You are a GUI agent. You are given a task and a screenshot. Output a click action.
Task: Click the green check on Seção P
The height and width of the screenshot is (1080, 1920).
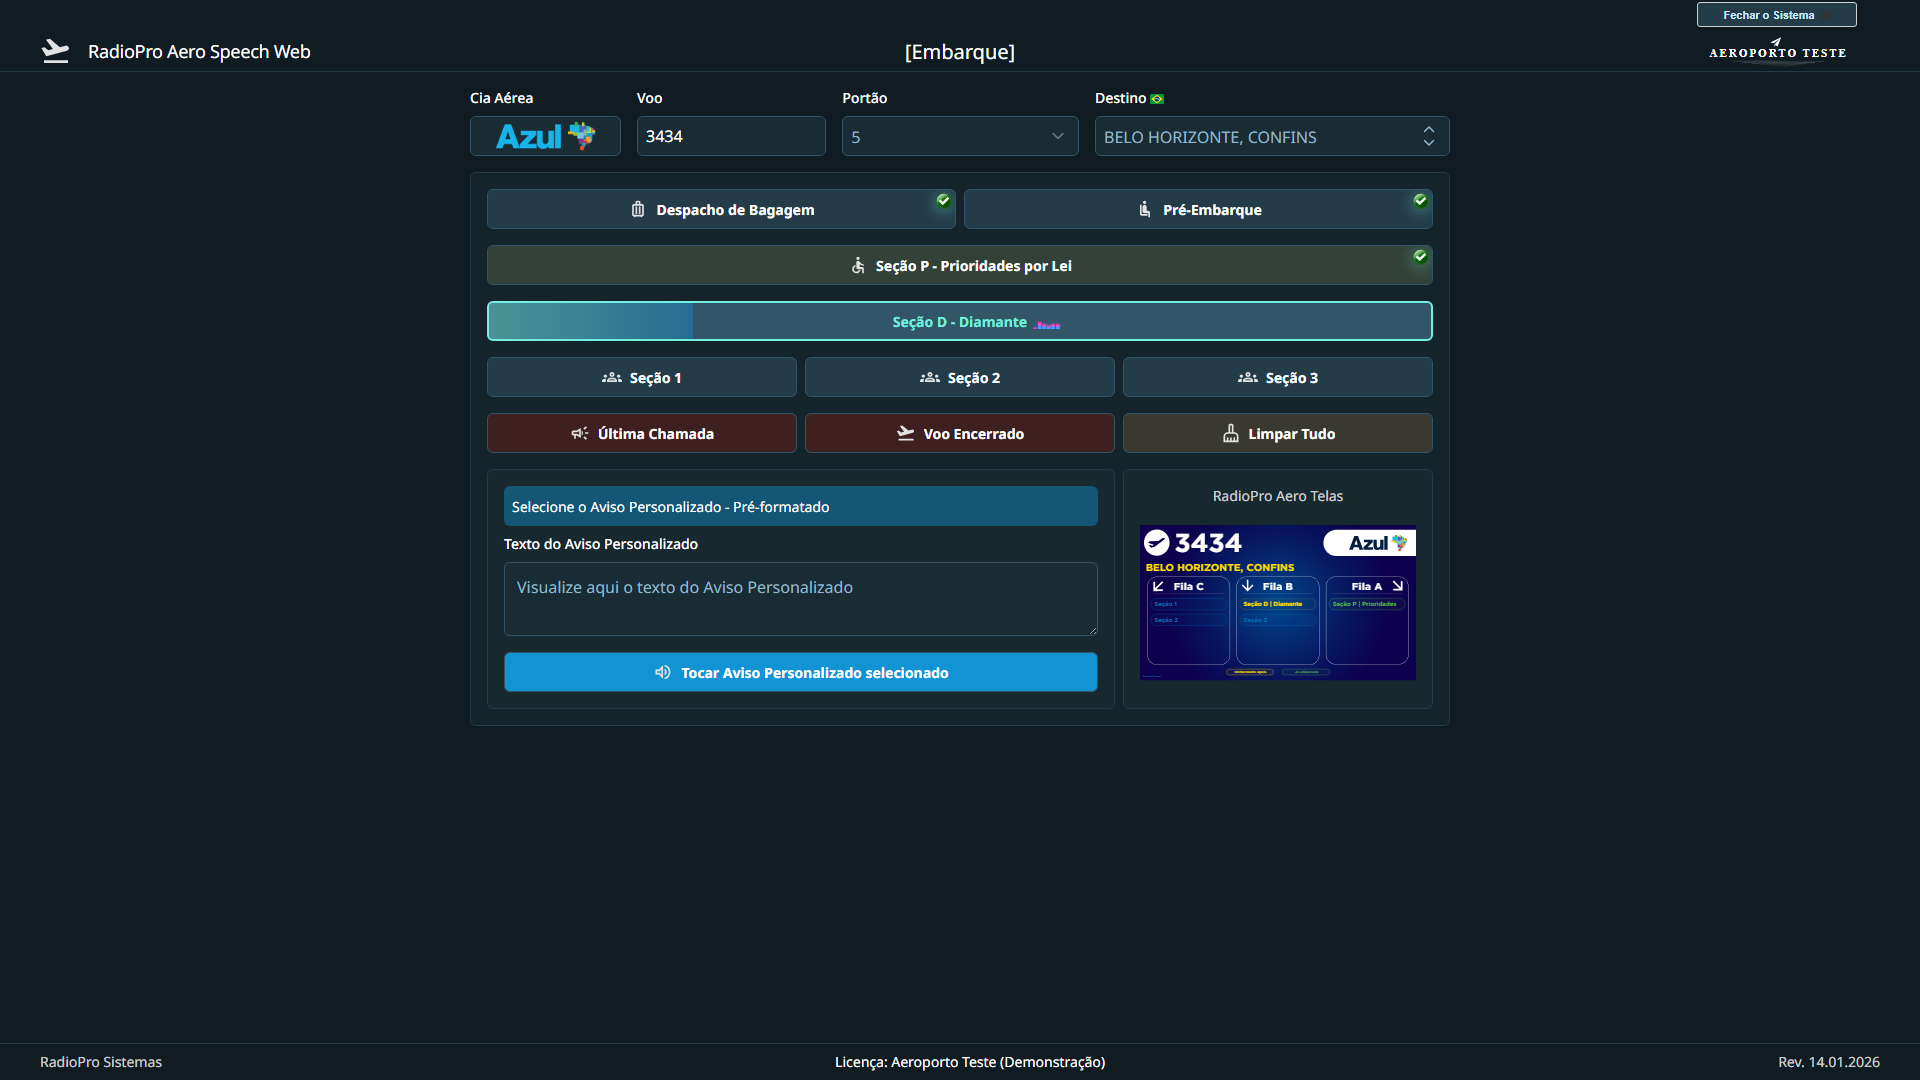pos(1420,256)
